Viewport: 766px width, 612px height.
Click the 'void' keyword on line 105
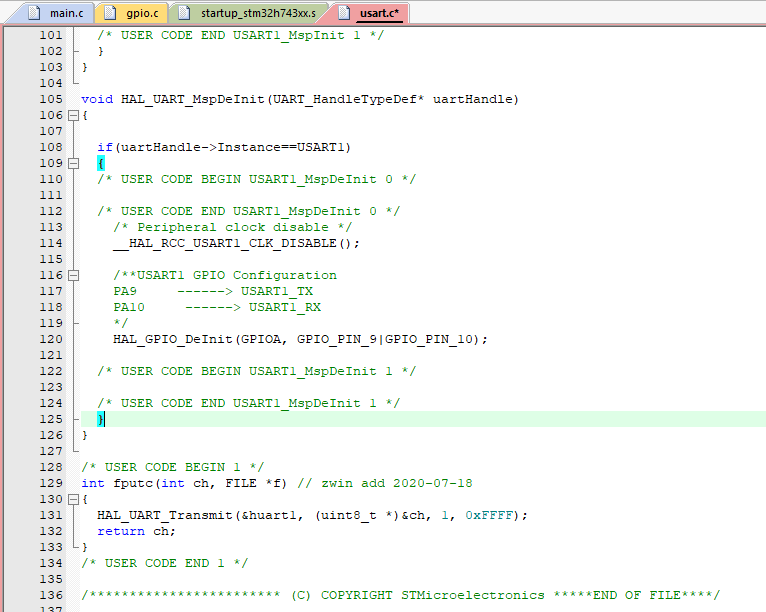point(97,99)
